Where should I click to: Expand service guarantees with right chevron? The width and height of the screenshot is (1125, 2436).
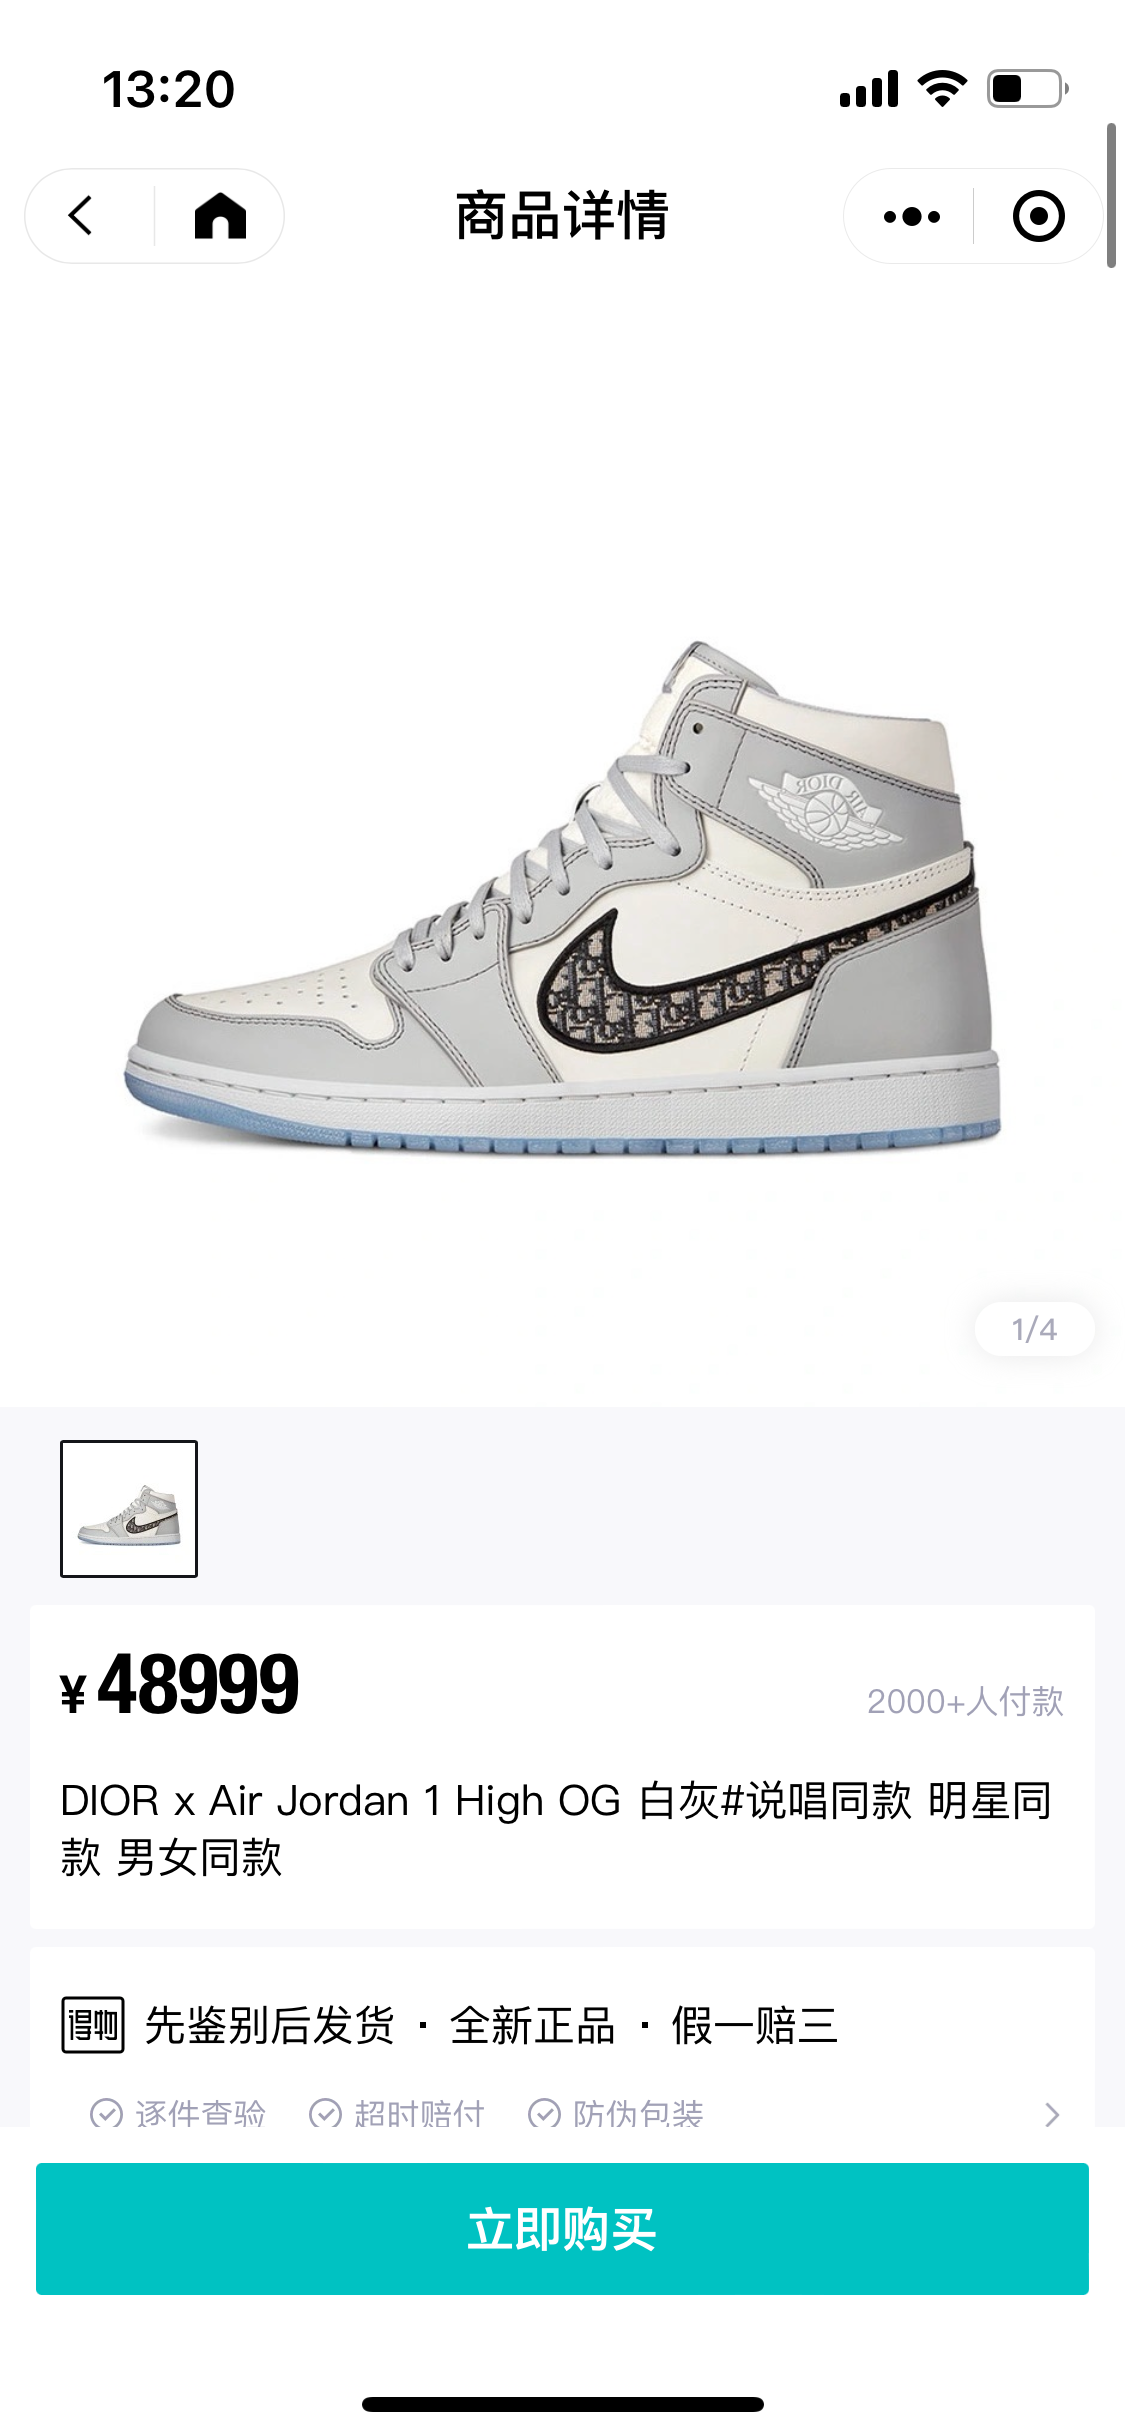click(x=1051, y=2114)
